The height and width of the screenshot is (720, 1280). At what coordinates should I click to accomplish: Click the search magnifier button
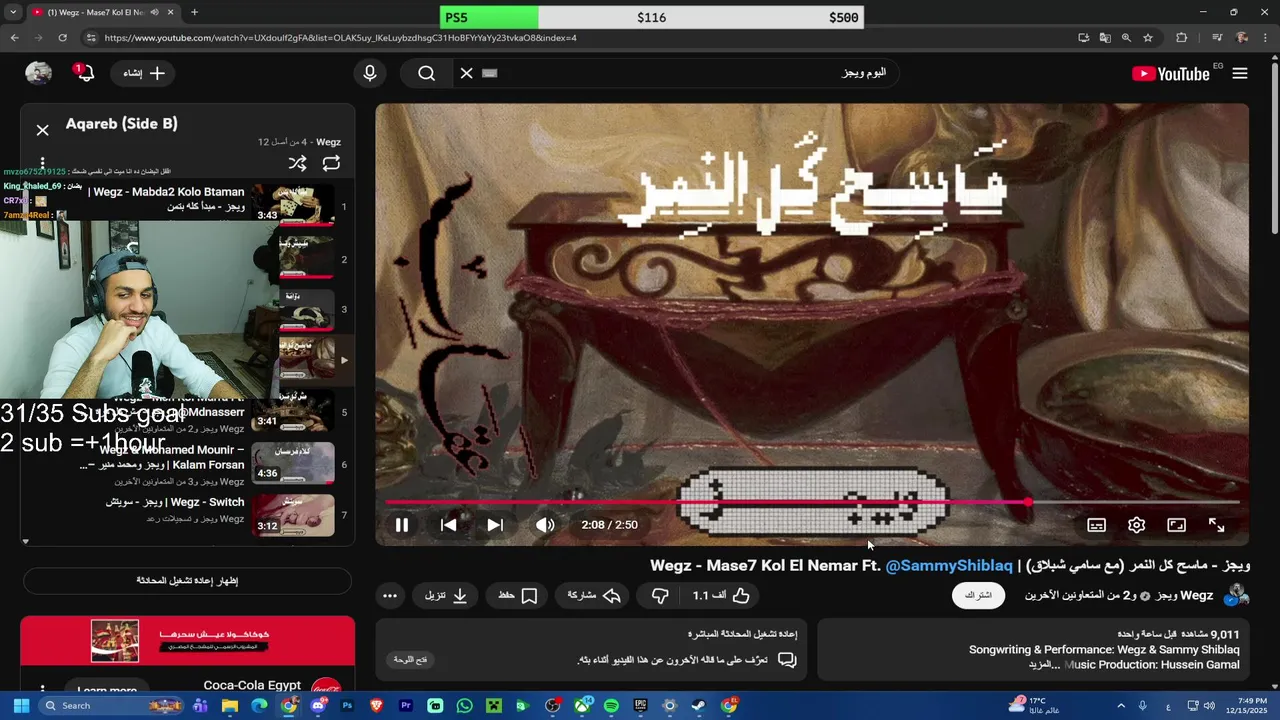427,73
